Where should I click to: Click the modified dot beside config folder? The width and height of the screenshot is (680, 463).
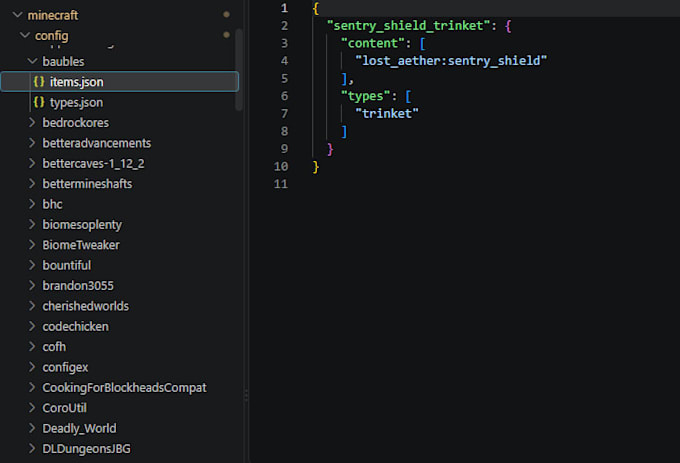click(226, 34)
